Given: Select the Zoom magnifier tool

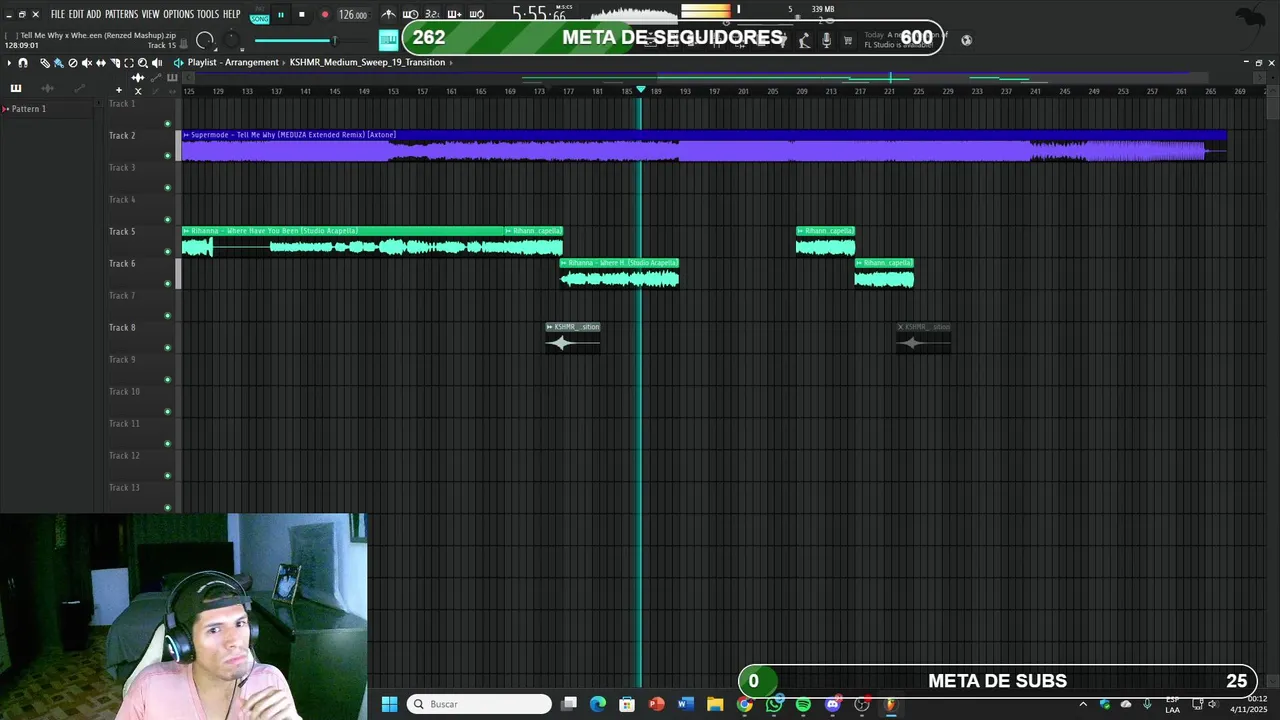Looking at the screenshot, I should click(x=143, y=63).
